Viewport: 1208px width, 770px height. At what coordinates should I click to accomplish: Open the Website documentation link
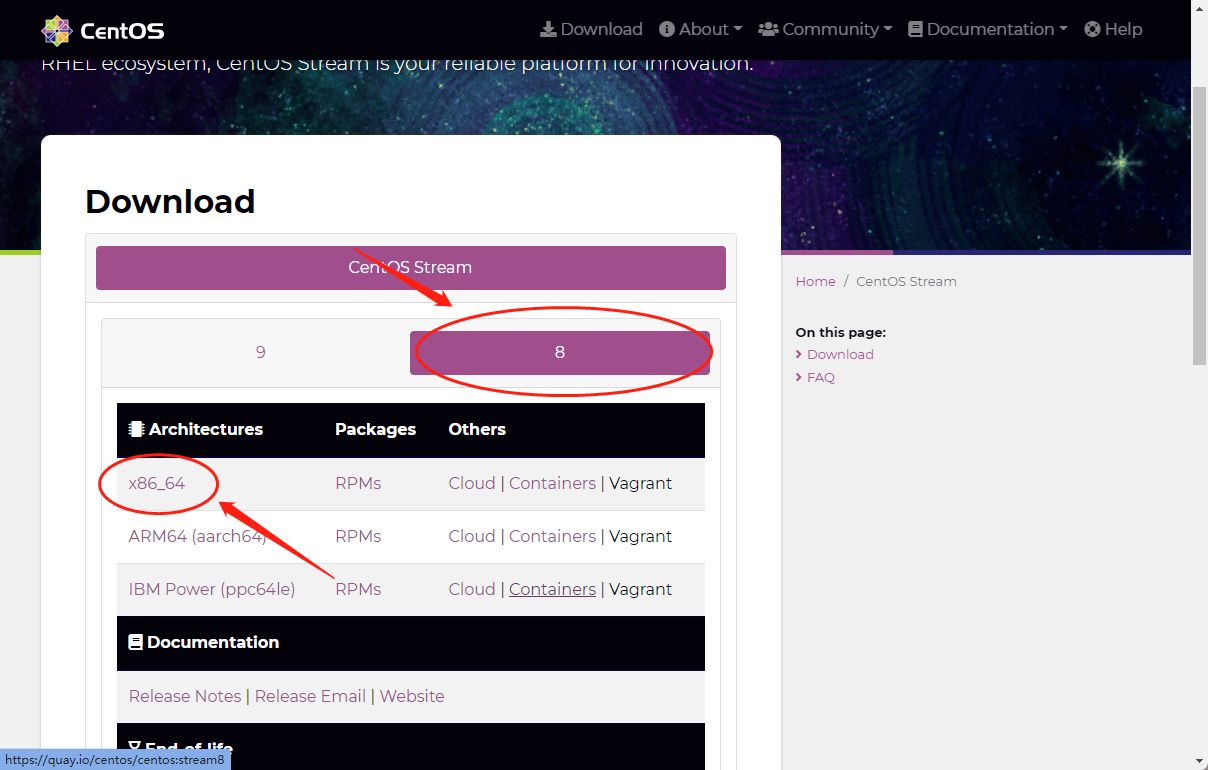coord(412,696)
